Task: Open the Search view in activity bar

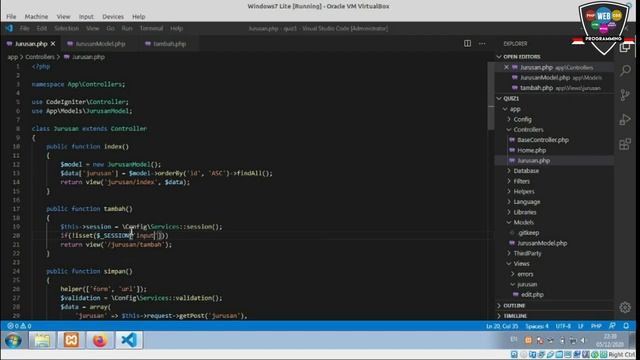Action: pos(625,71)
